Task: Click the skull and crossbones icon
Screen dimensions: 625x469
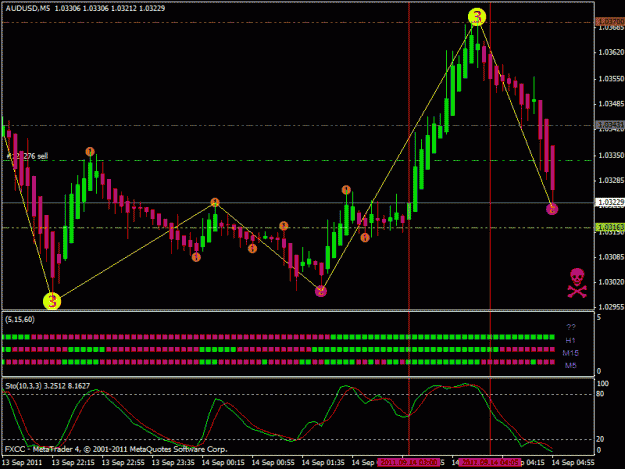Action: click(x=577, y=283)
